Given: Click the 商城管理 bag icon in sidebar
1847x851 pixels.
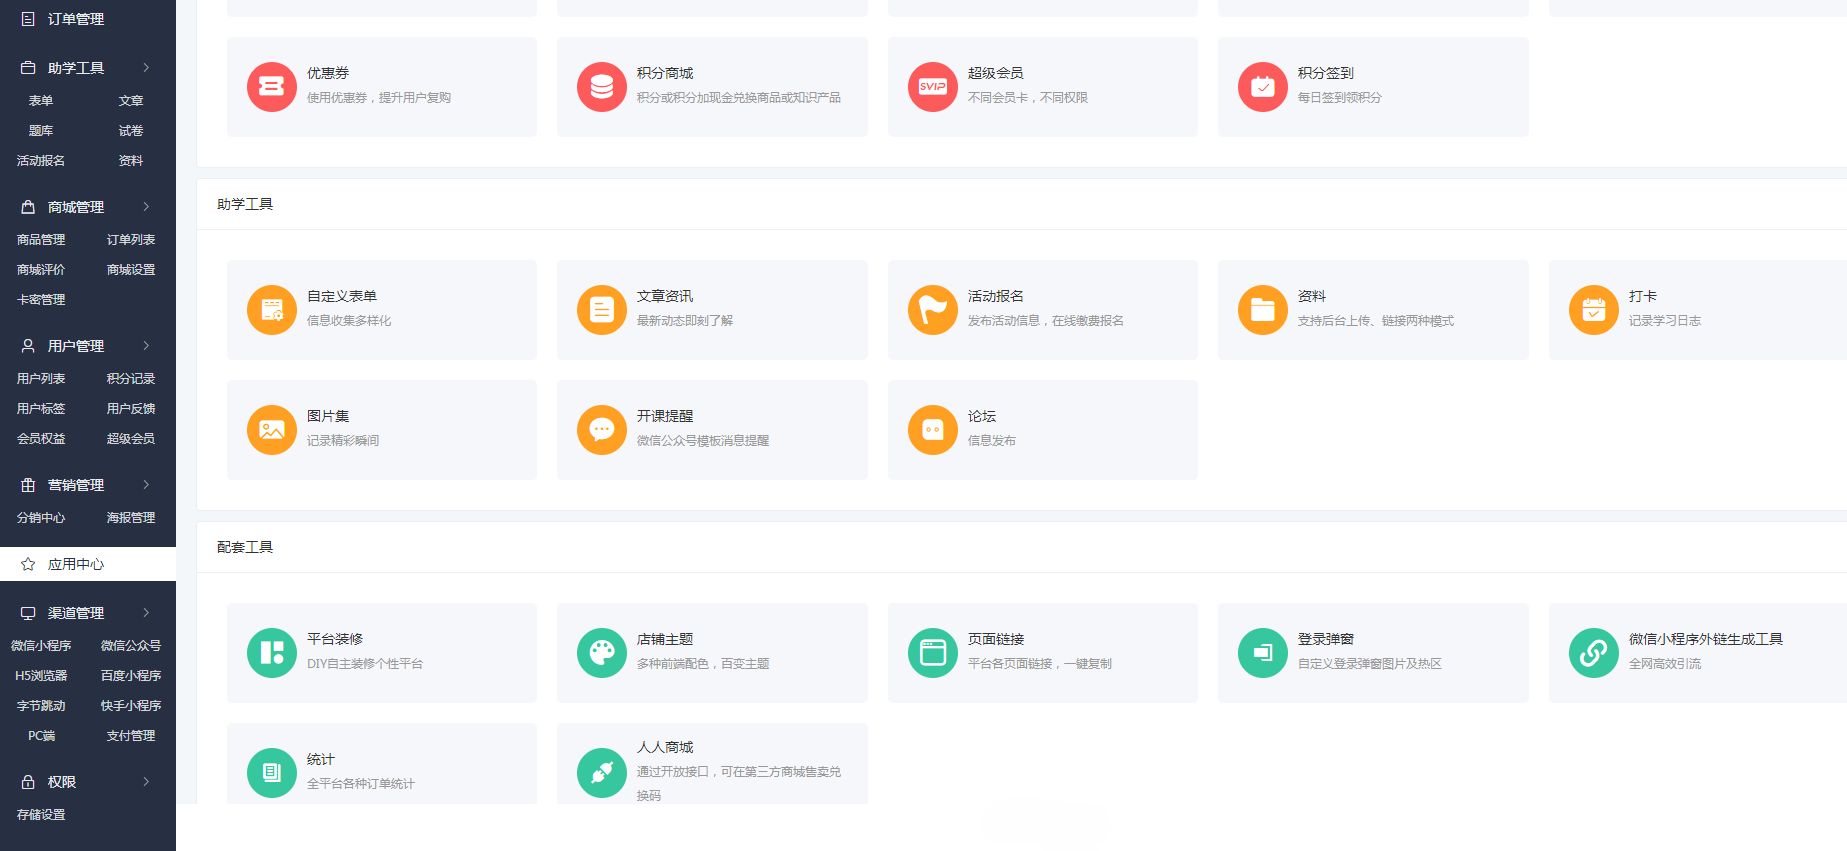Looking at the screenshot, I should click(x=28, y=207).
